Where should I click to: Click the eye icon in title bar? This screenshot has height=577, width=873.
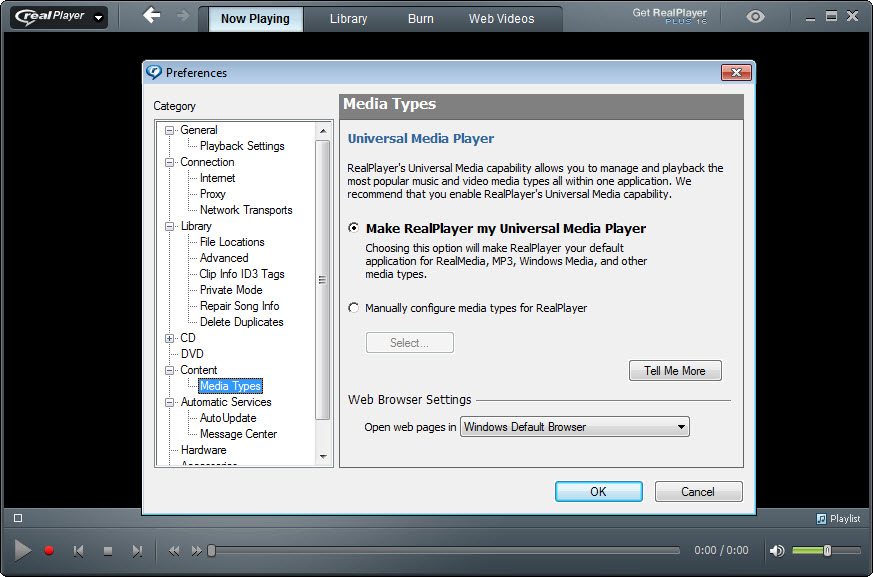755,17
